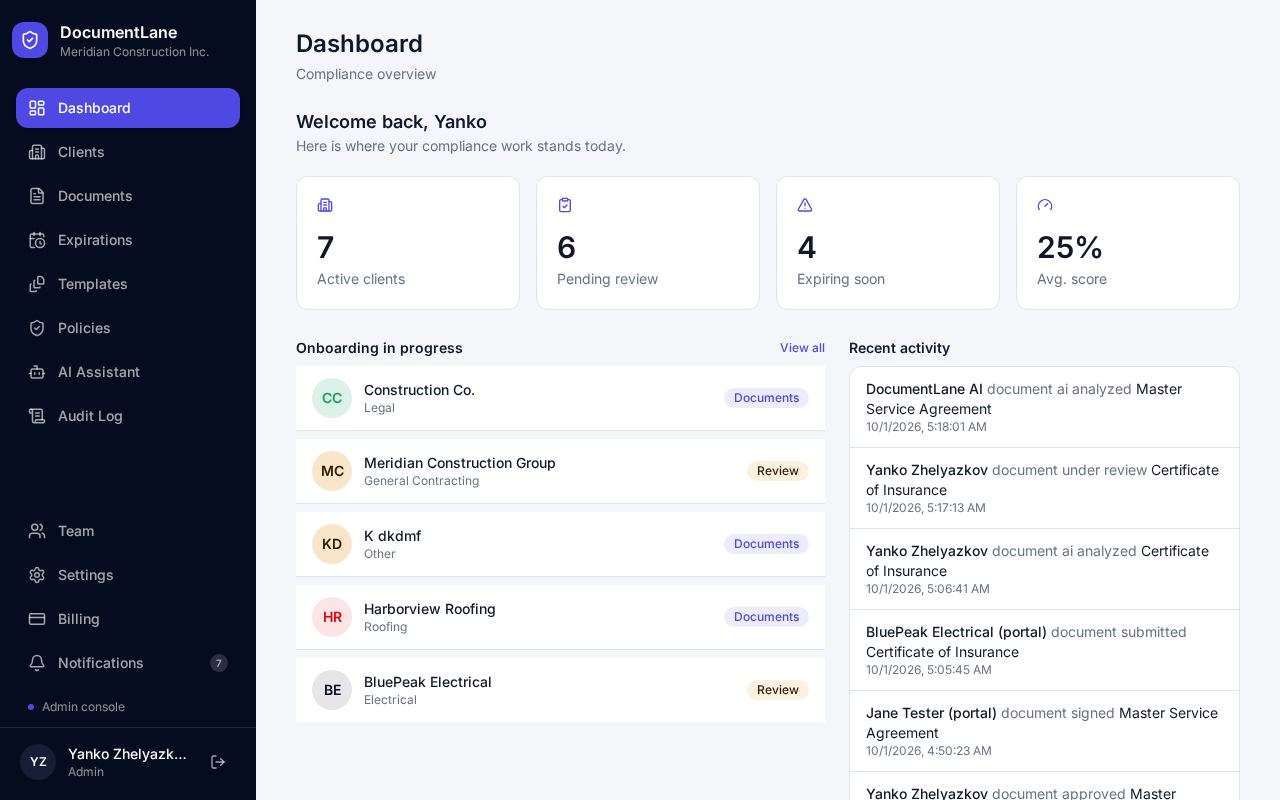Viewport: 1280px width, 800px height.
Task: Open the K dkdmf onboarding row
Action: tap(560, 544)
